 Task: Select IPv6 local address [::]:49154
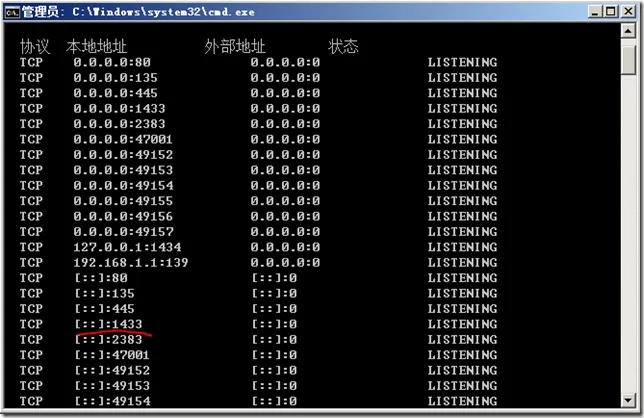point(113,401)
